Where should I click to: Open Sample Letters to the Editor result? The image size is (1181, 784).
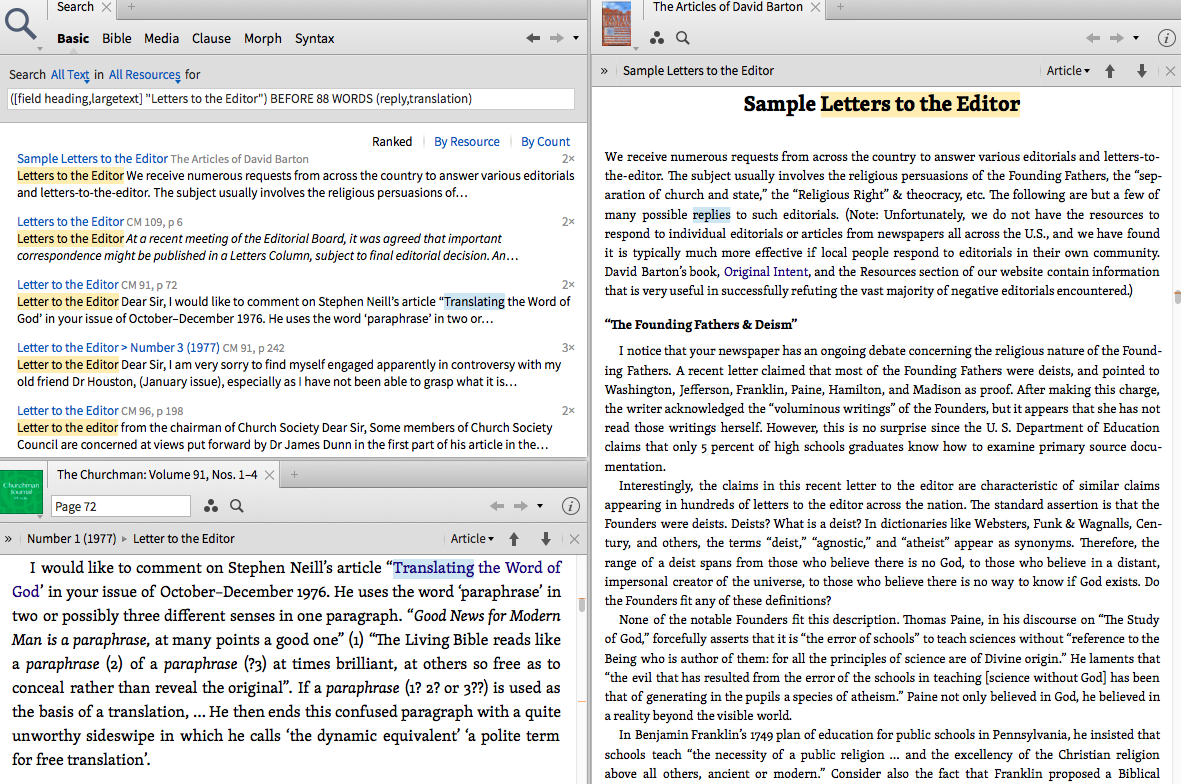[x=92, y=159]
